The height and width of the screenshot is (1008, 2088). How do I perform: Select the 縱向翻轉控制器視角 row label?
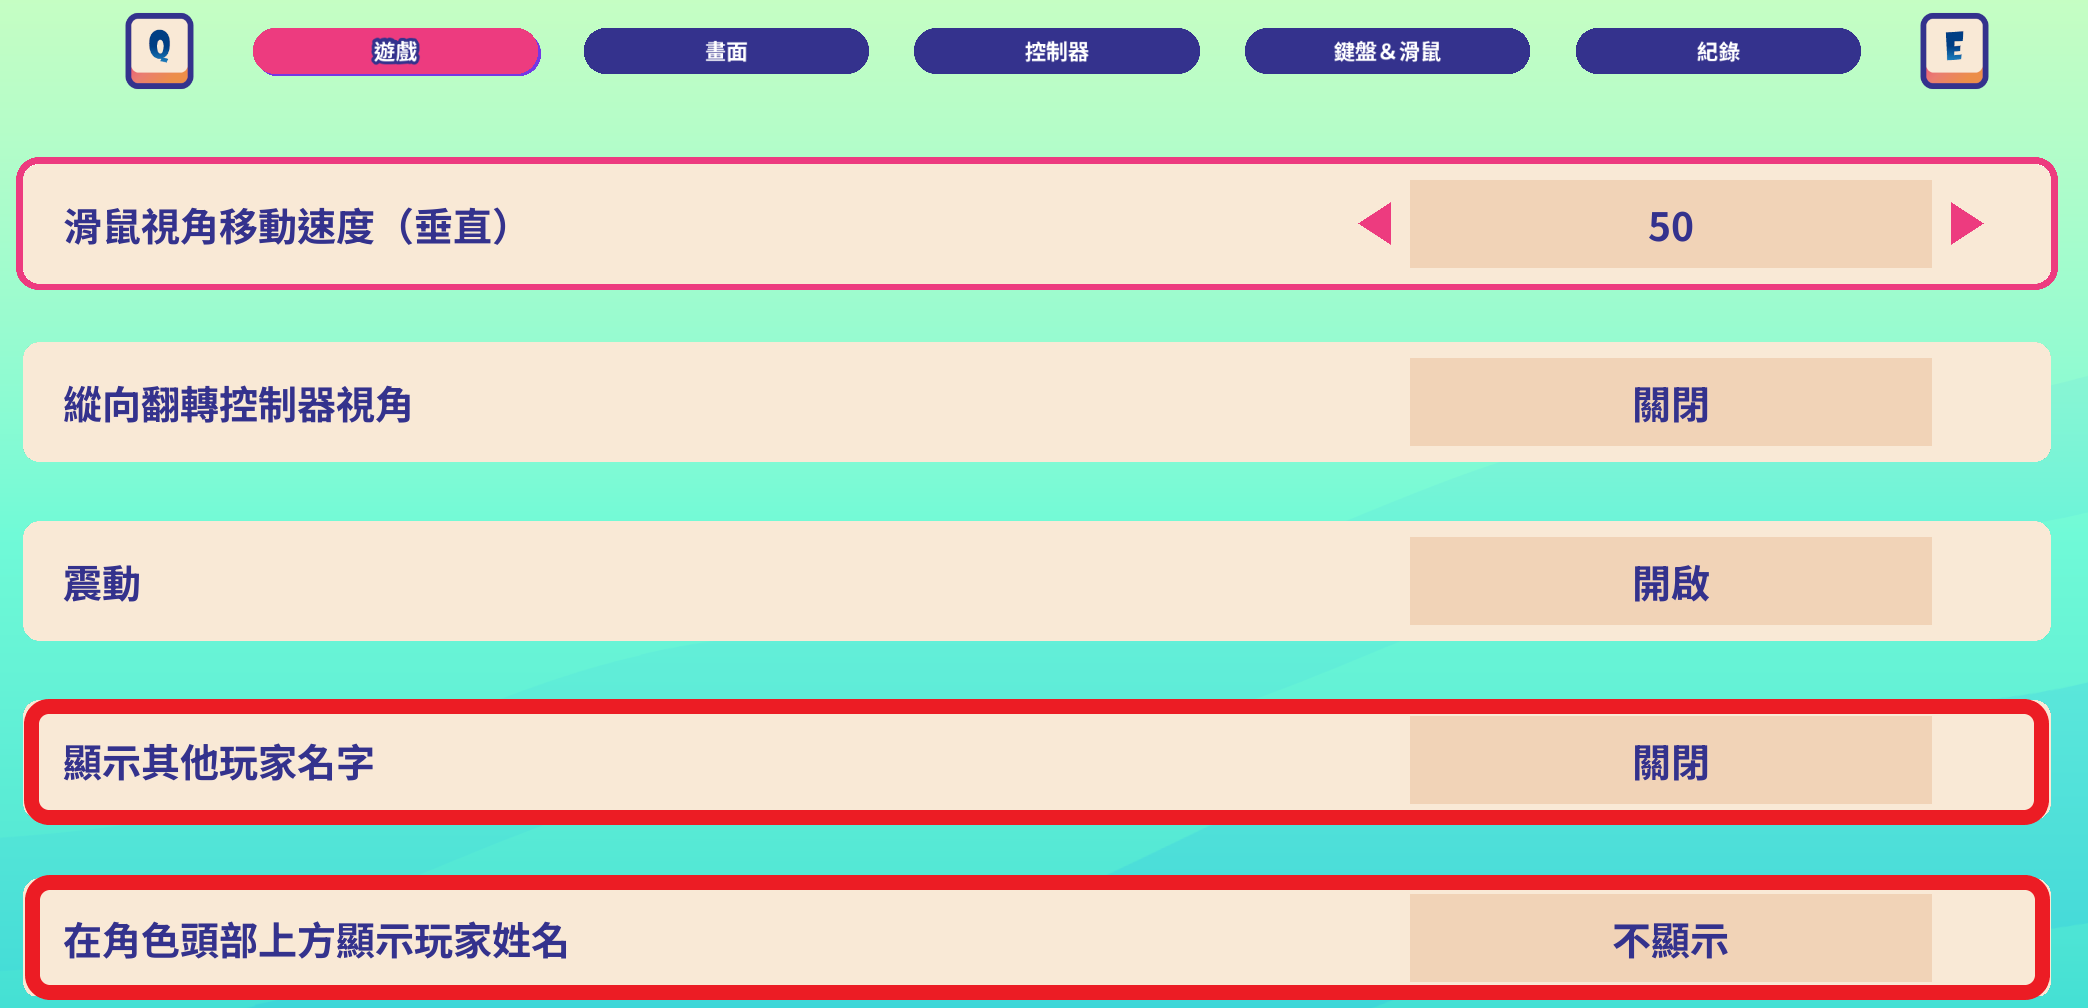click(238, 405)
